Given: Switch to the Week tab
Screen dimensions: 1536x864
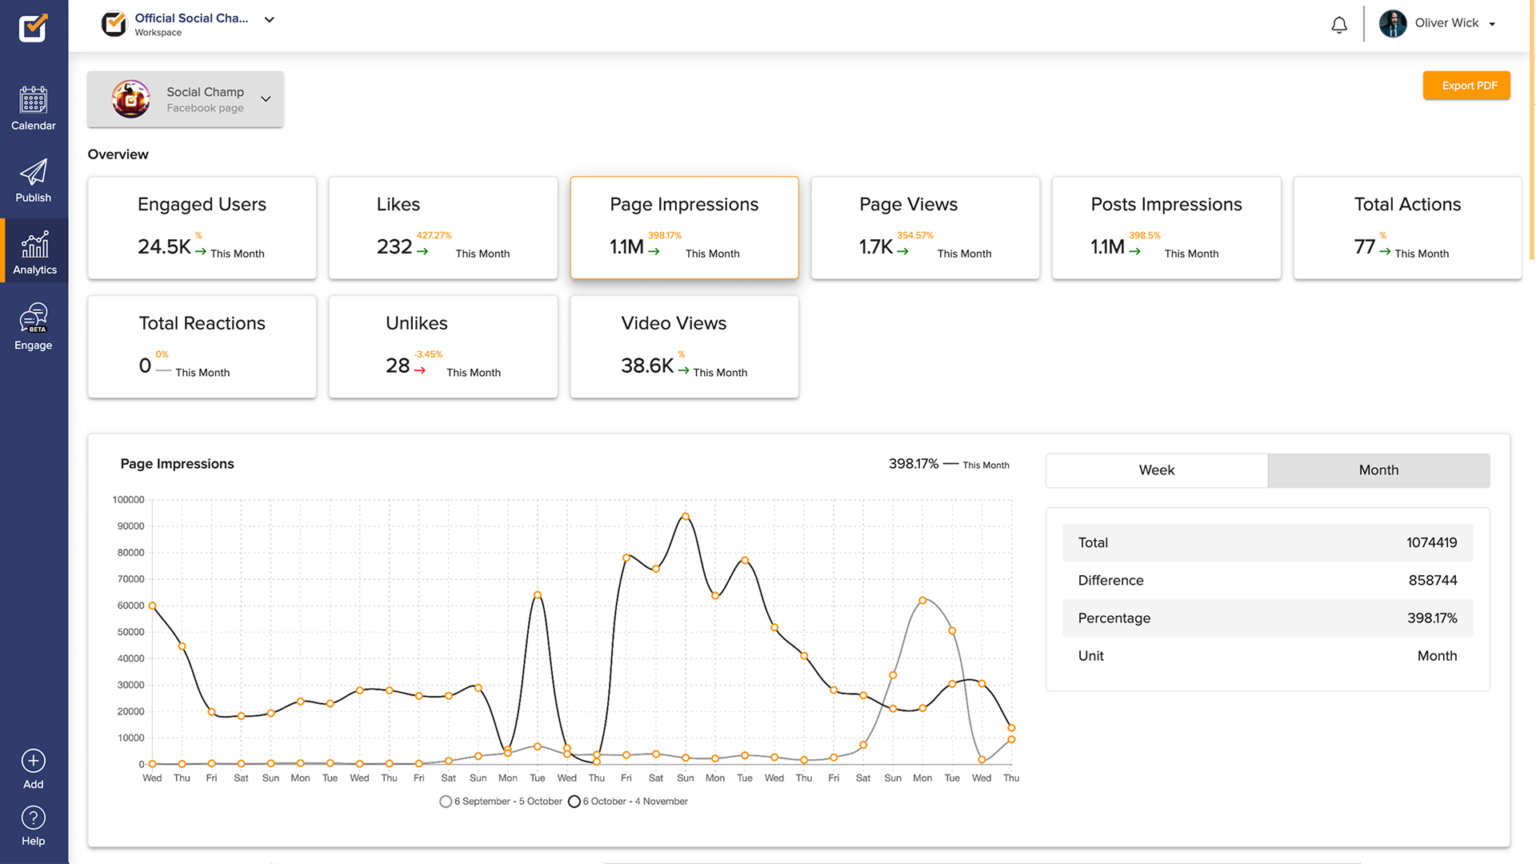Looking at the screenshot, I should point(1156,470).
